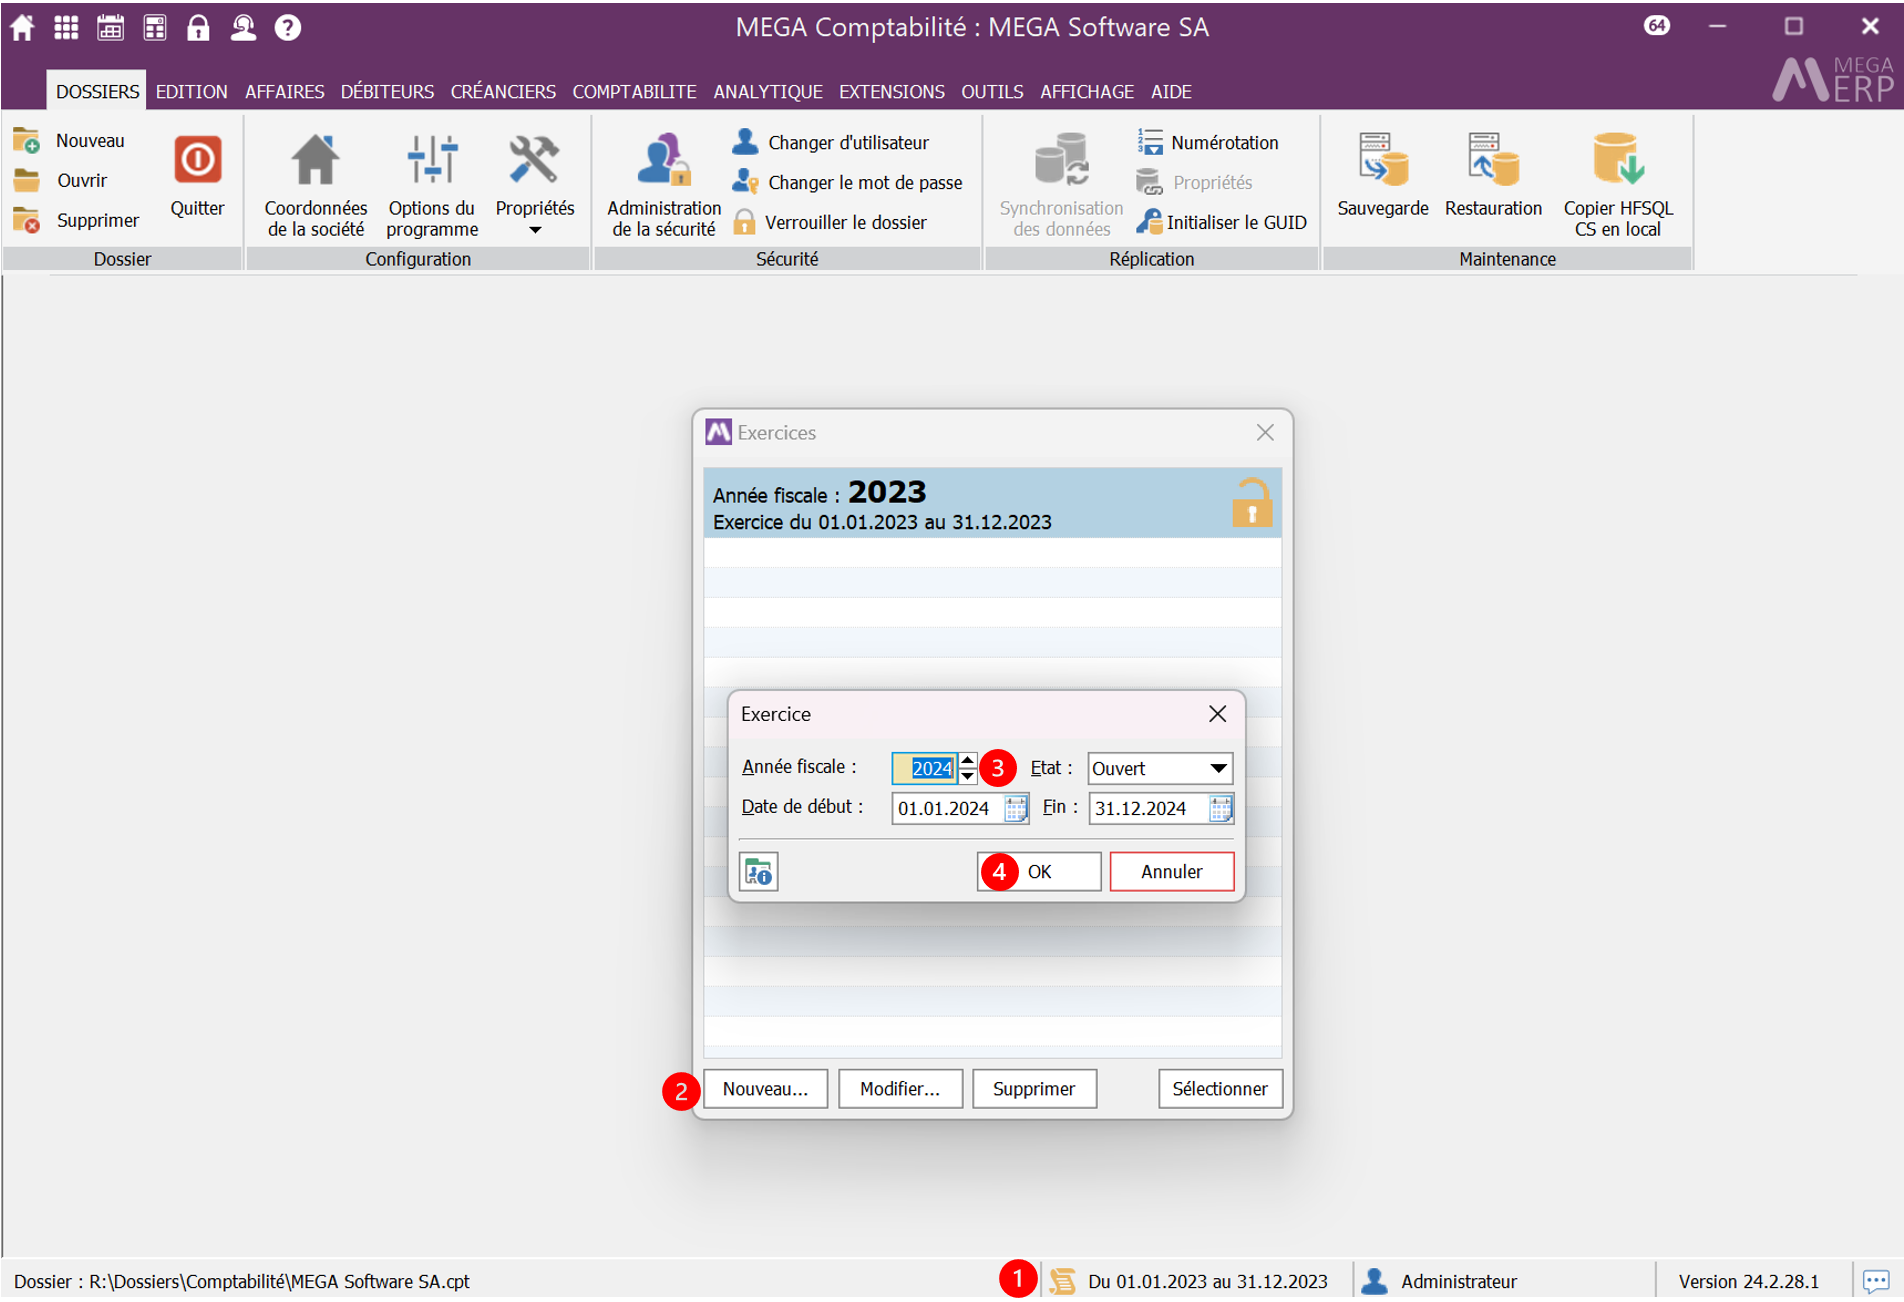Image resolution: width=1904 pixels, height=1302 pixels.
Task: Click the Quitter power icon
Action: [x=197, y=161]
